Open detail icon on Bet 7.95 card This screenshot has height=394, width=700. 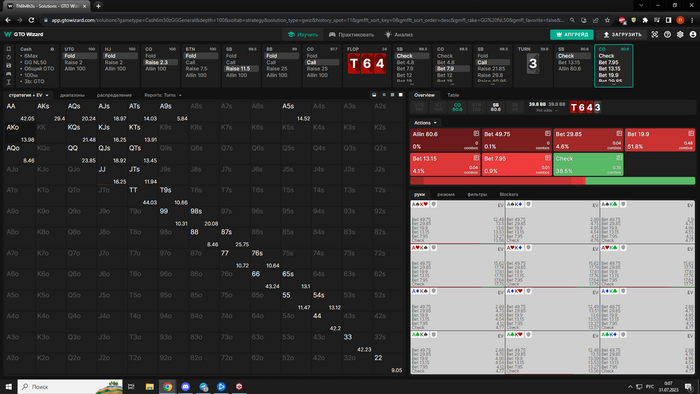click(547, 158)
